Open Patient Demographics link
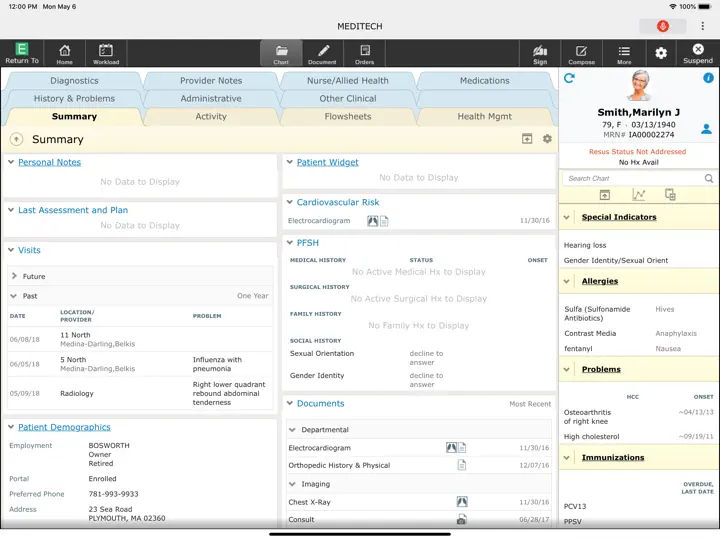Image resolution: width=720 pixels, height=540 pixels. click(x=64, y=427)
